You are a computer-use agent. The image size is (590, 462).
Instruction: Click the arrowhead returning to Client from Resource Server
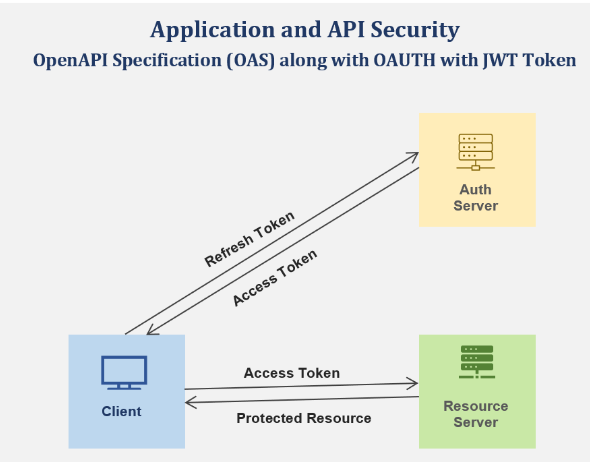click(191, 403)
